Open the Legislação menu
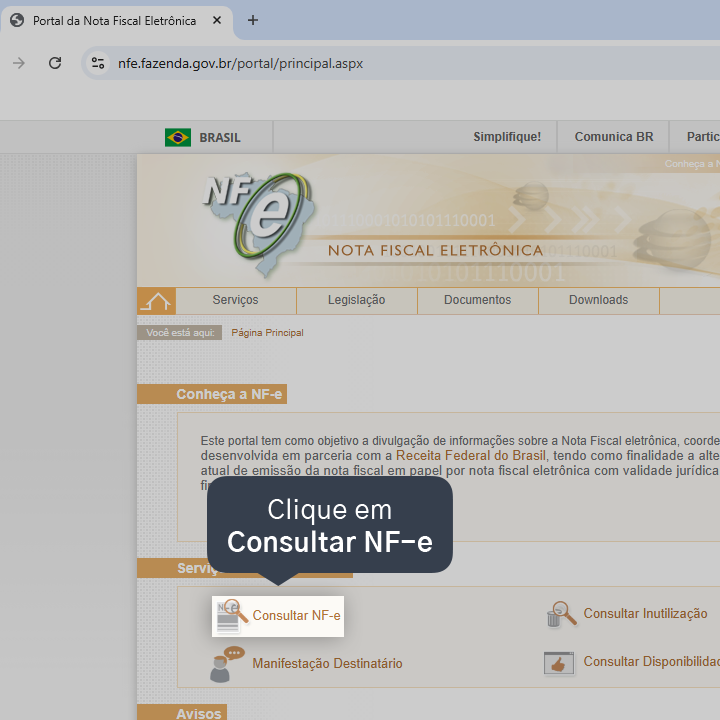This screenshot has width=720, height=720. (x=356, y=300)
